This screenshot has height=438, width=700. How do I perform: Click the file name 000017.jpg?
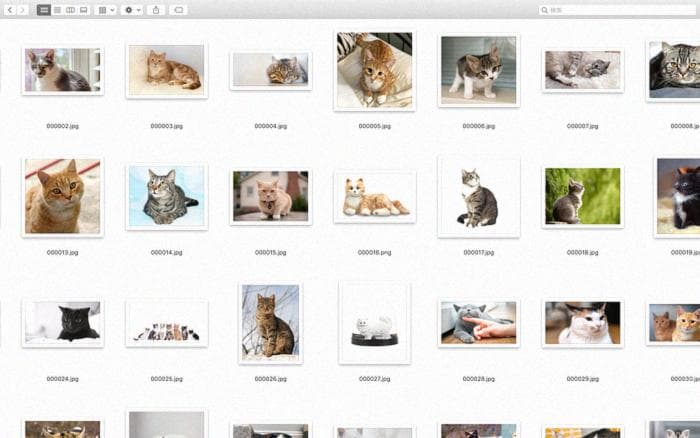479,253
